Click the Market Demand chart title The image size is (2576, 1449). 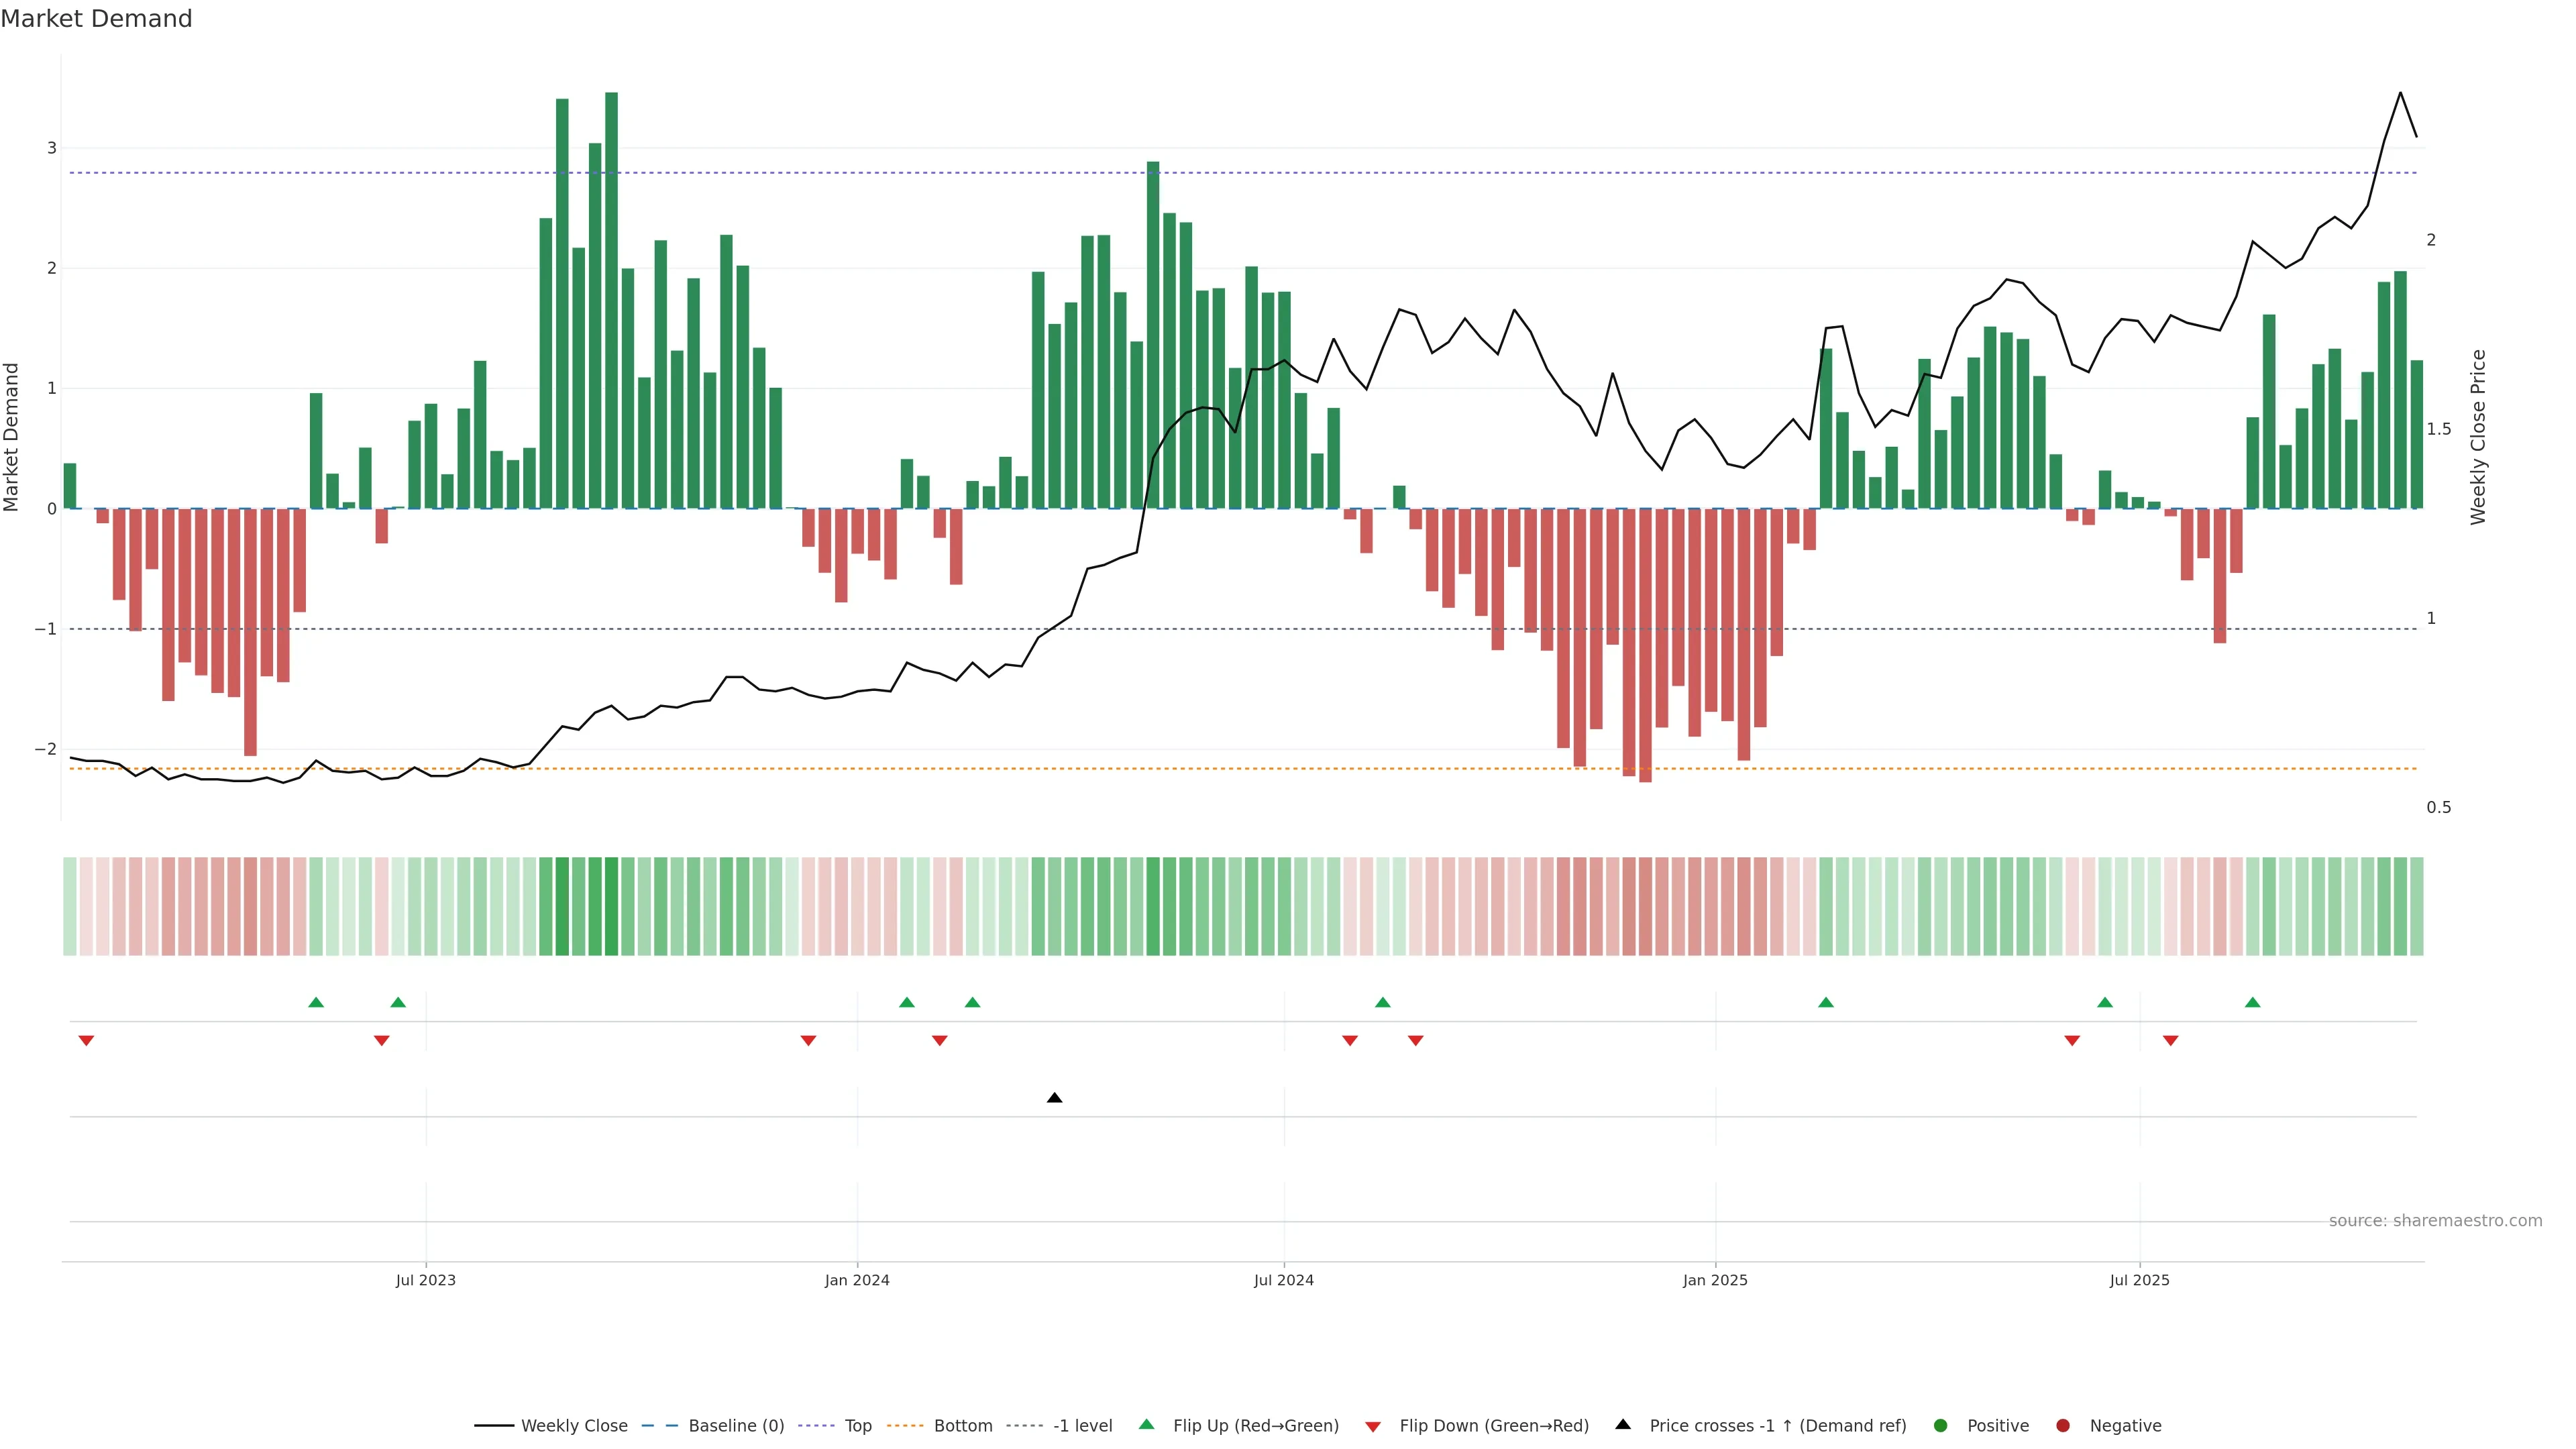[96, 19]
